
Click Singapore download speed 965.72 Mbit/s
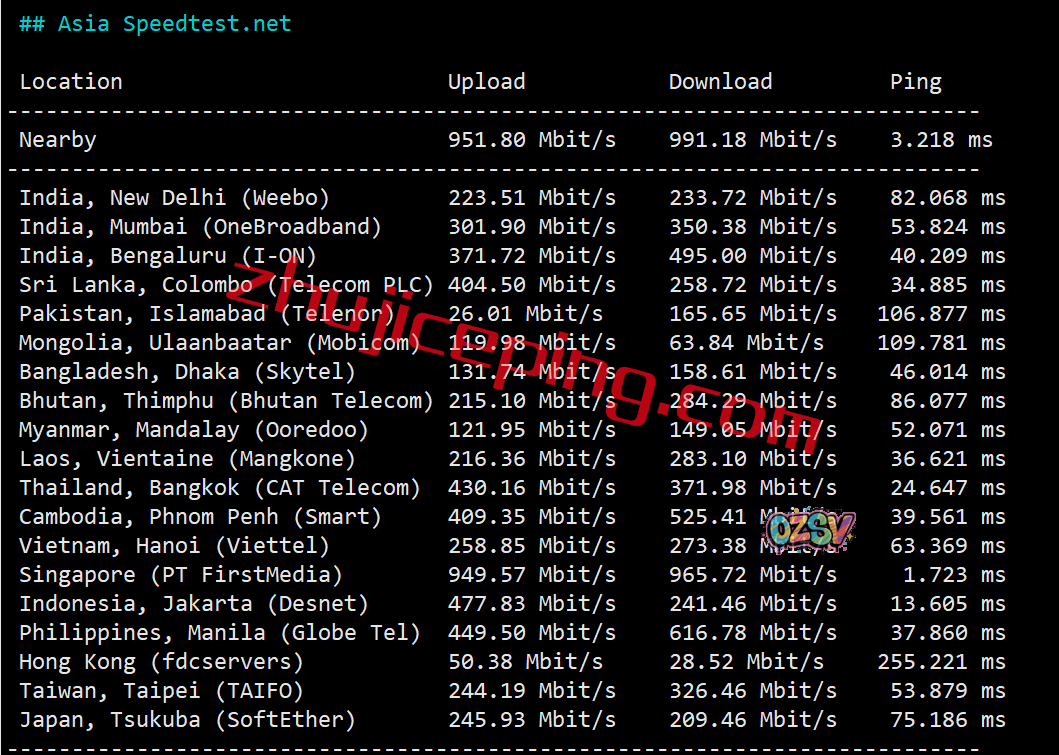[x=752, y=575]
